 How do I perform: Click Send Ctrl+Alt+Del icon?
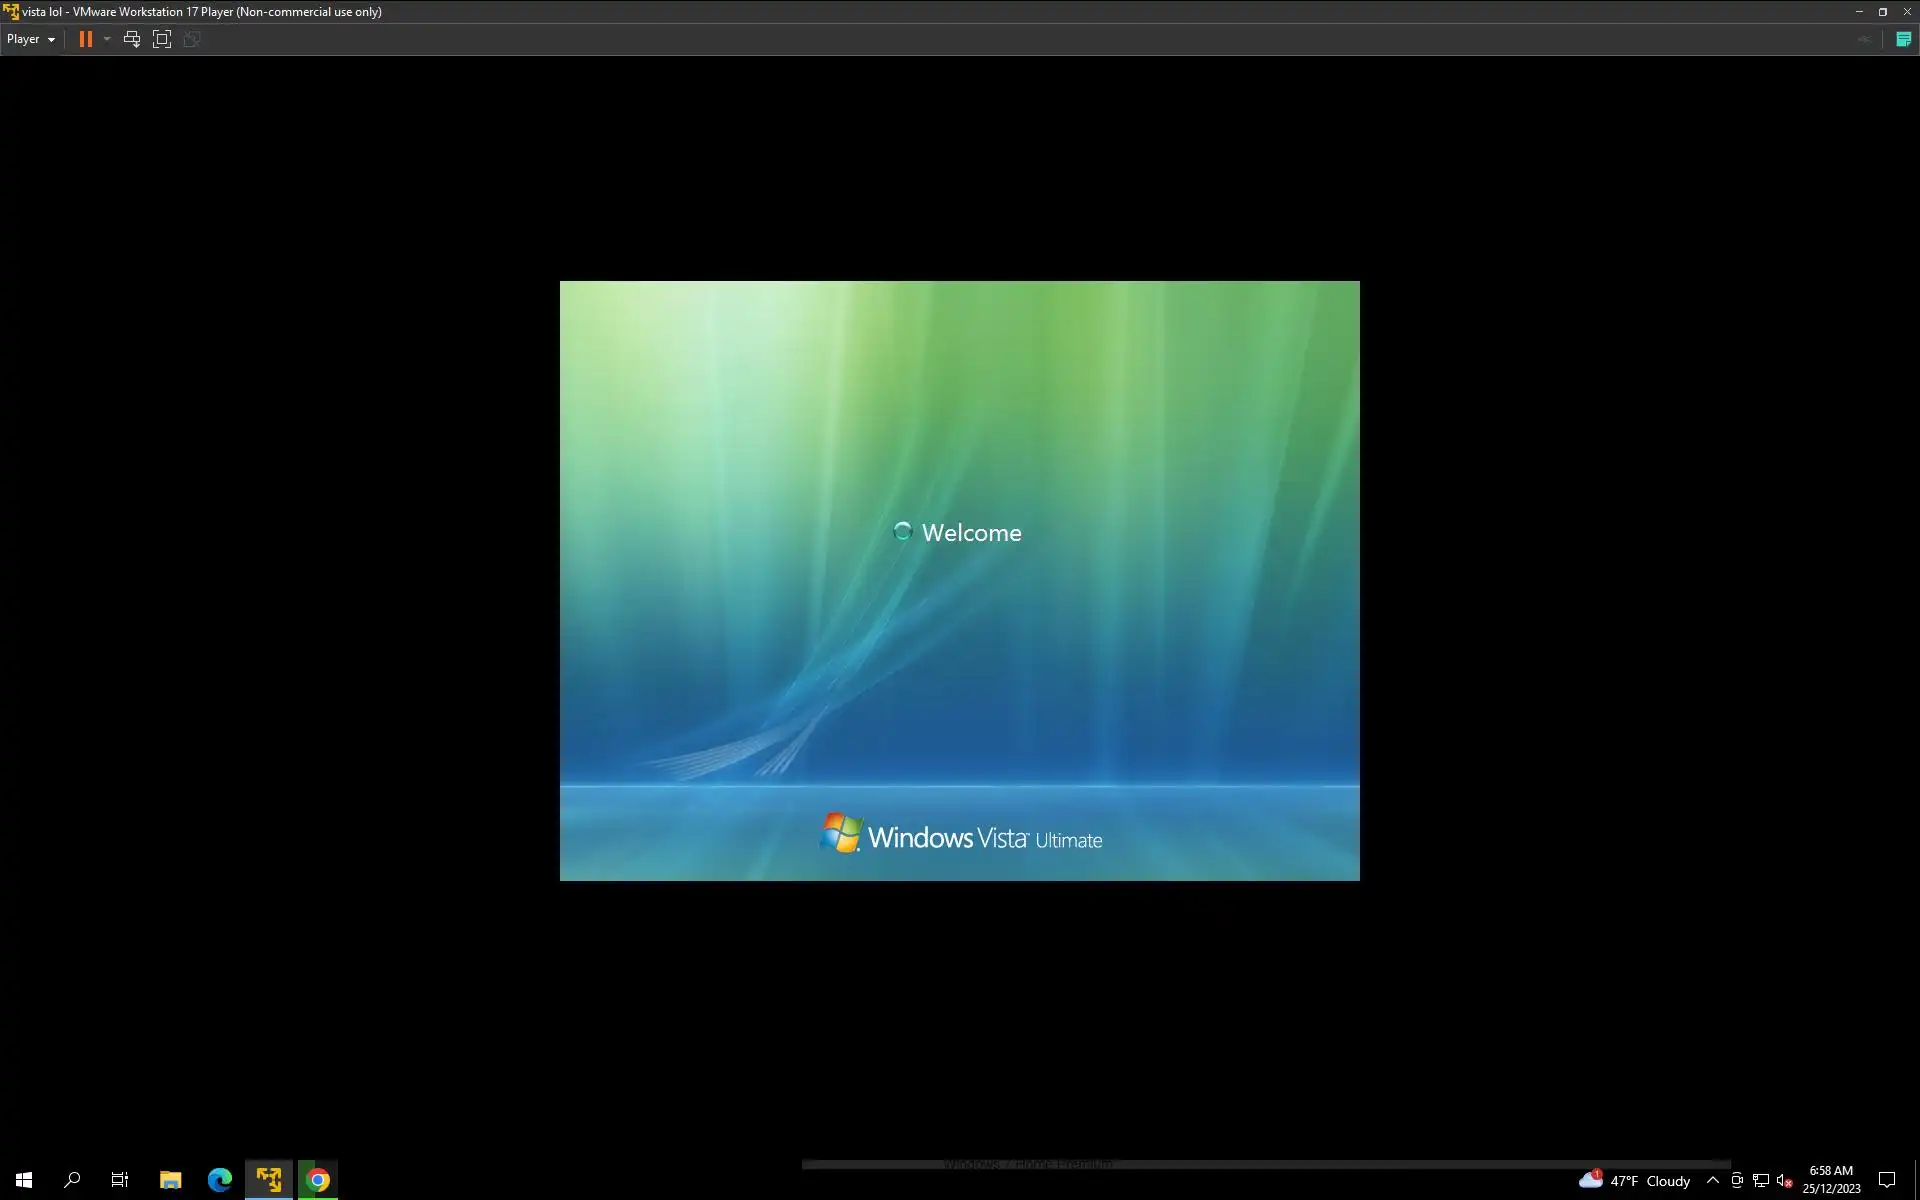(x=131, y=39)
